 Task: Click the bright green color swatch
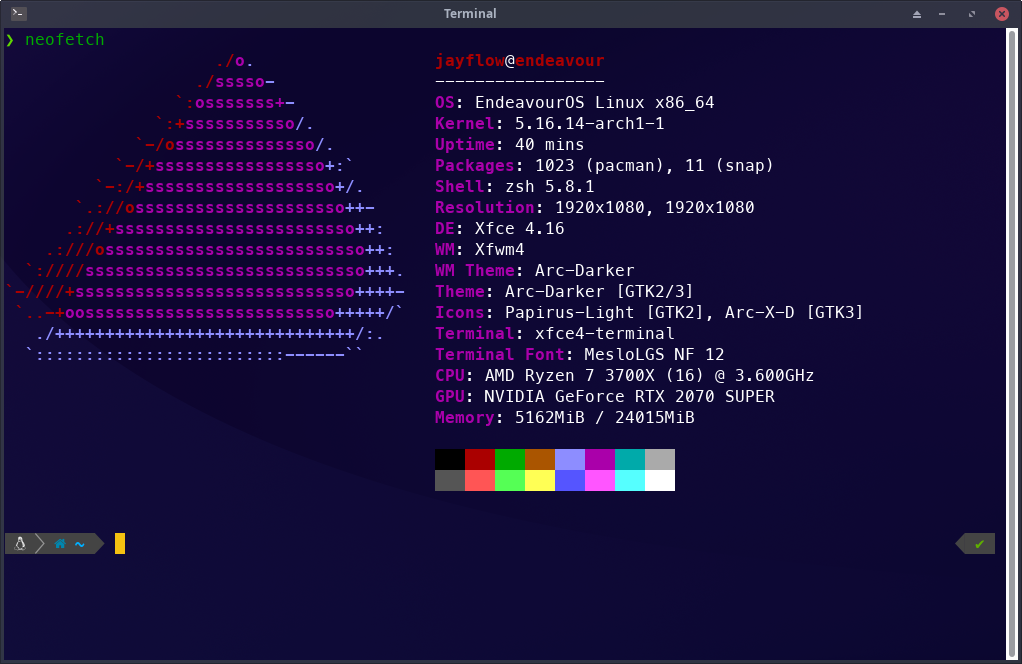pyautogui.click(x=510, y=480)
